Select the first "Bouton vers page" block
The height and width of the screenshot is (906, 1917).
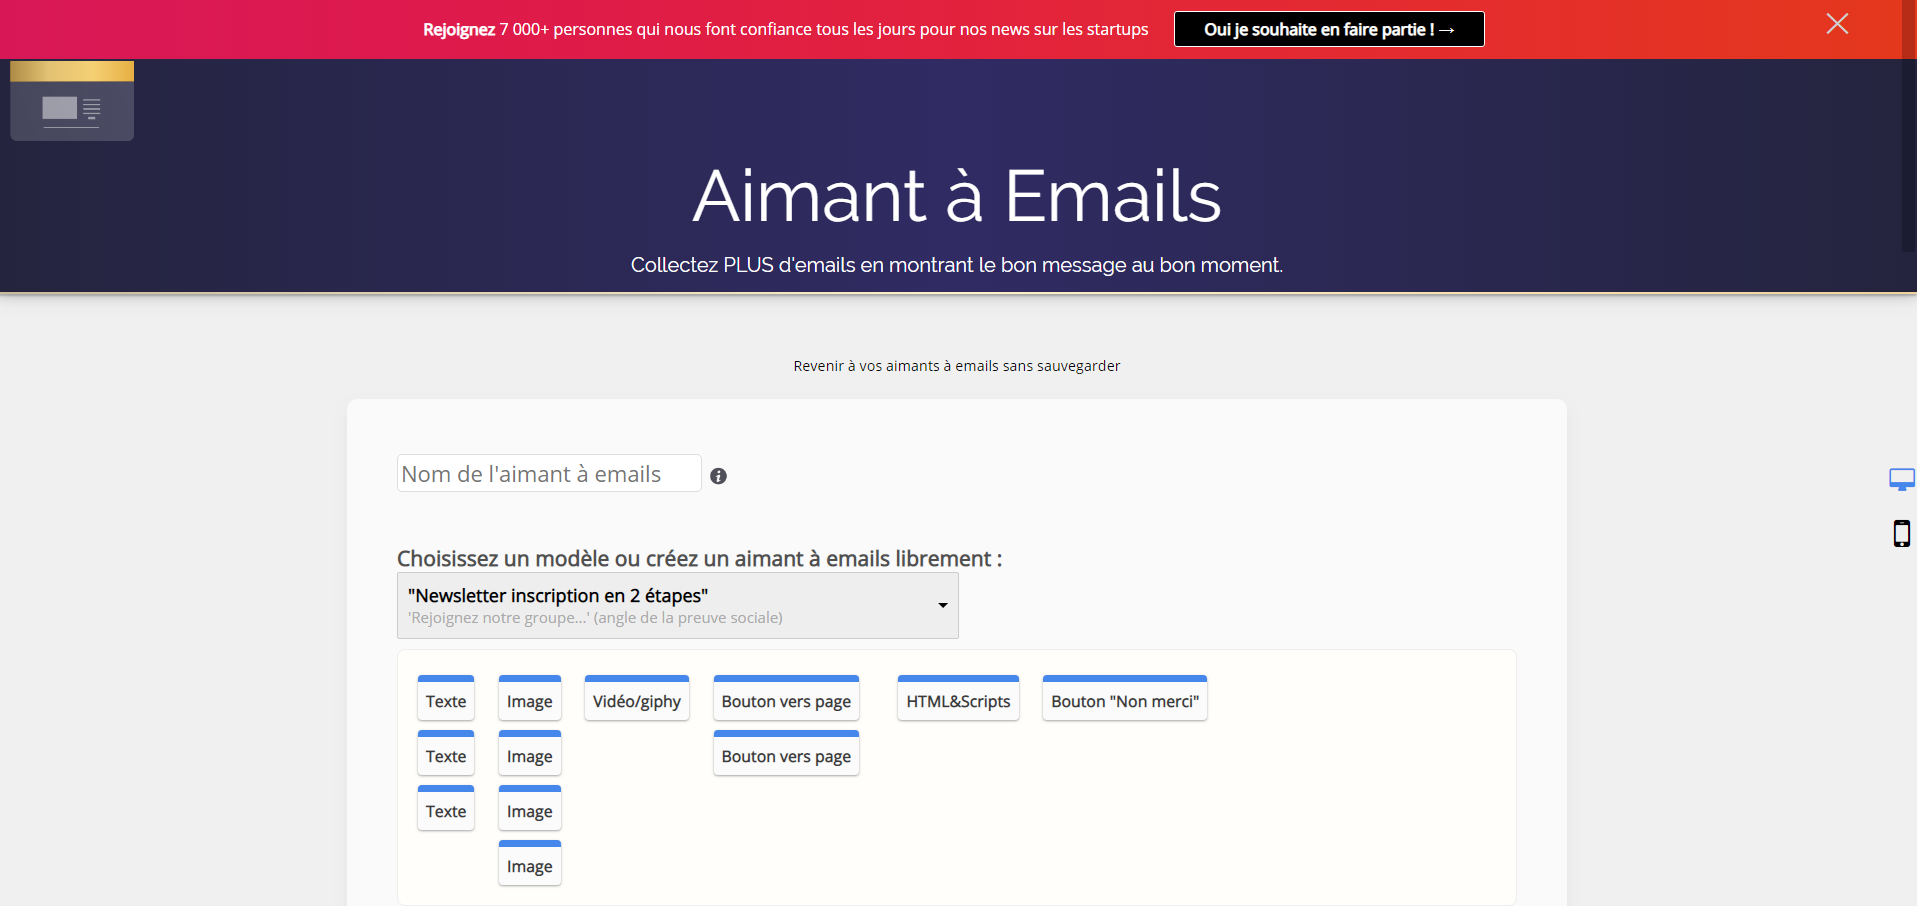pyautogui.click(x=786, y=700)
